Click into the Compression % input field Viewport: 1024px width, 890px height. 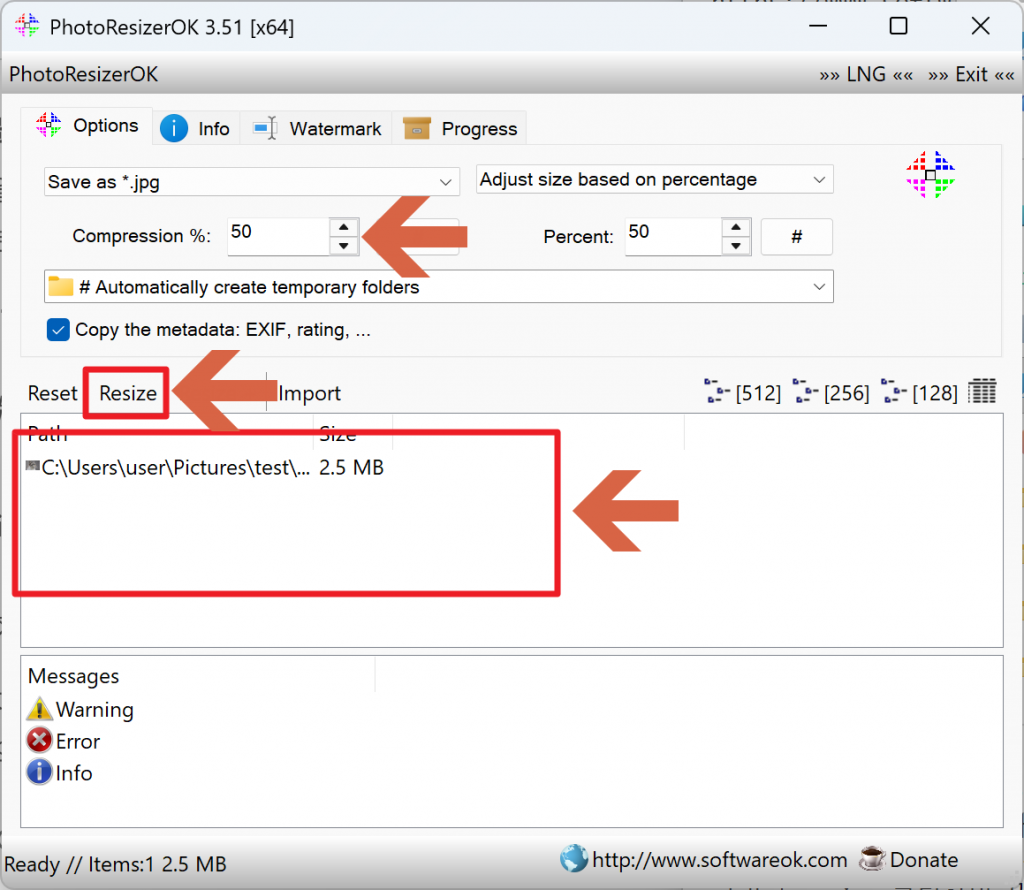(279, 236)
